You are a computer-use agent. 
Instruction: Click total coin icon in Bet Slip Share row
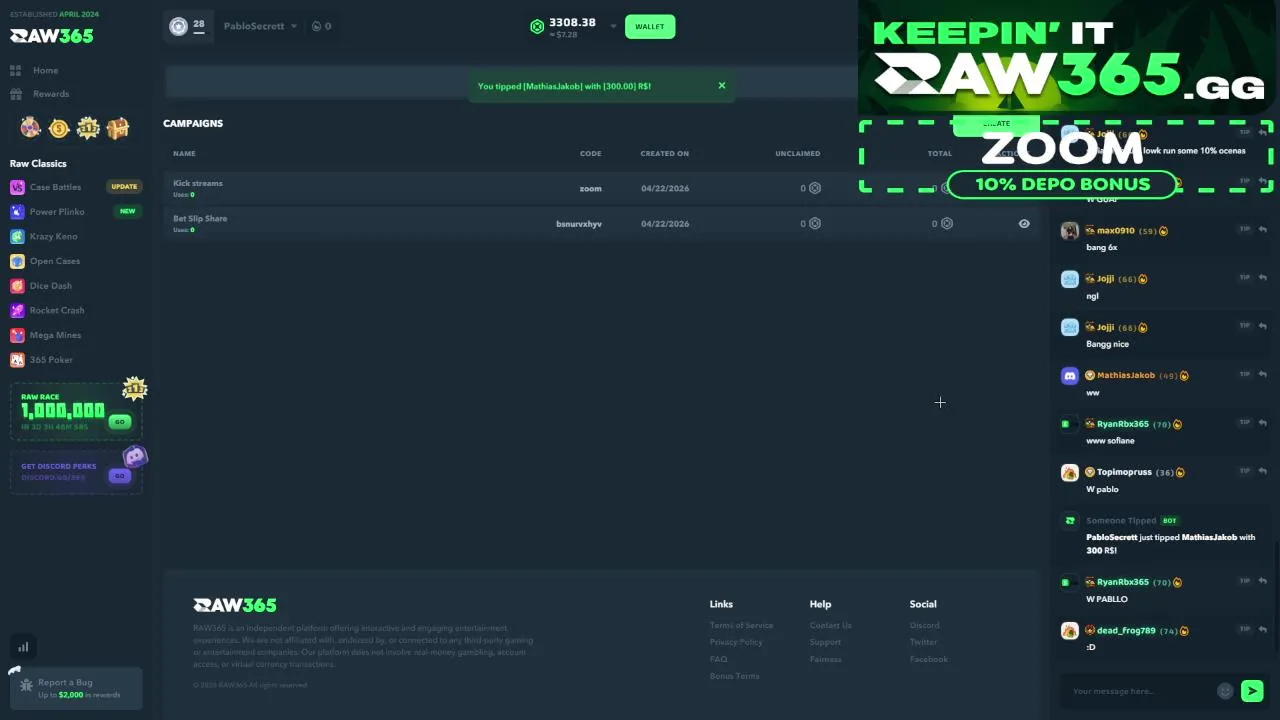click(947, 224)
